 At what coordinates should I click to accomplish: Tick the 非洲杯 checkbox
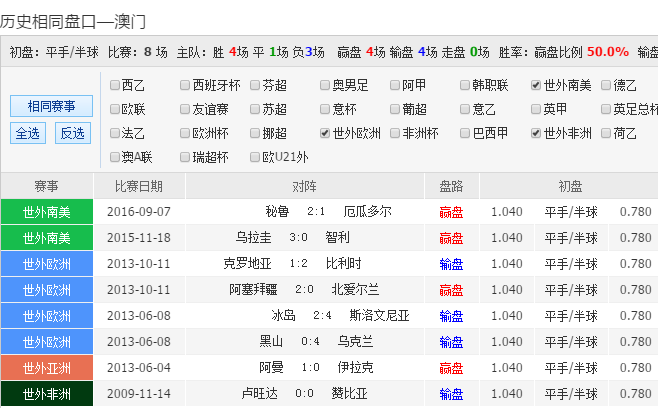click(x=395, y=133)
